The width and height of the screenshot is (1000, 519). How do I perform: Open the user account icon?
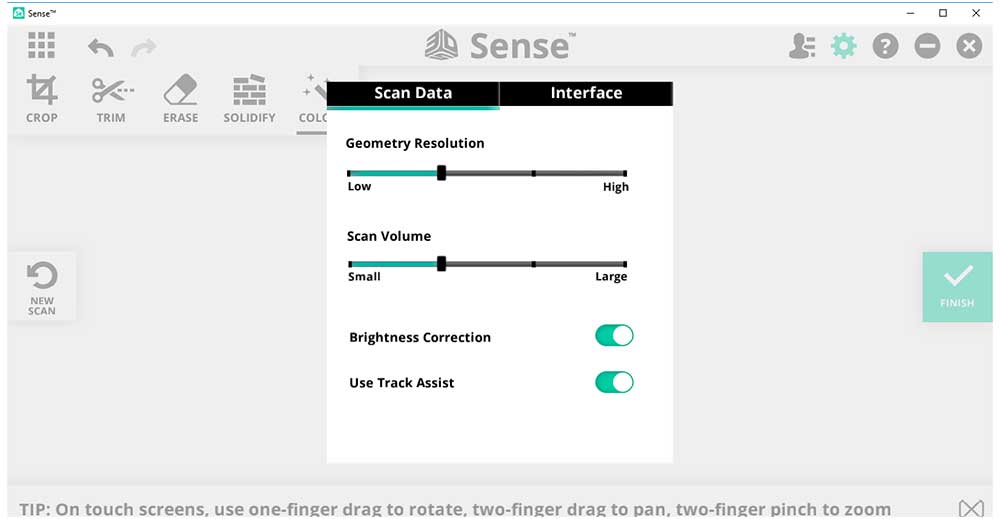point(802,46)
